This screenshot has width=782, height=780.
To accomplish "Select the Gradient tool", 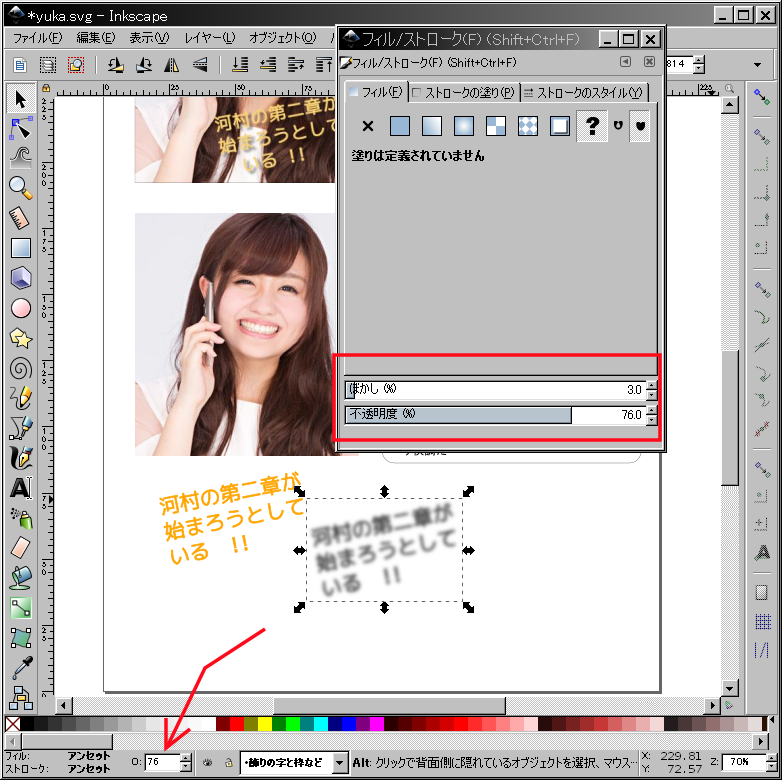I will pyautogui.click(x=20, y=608).
